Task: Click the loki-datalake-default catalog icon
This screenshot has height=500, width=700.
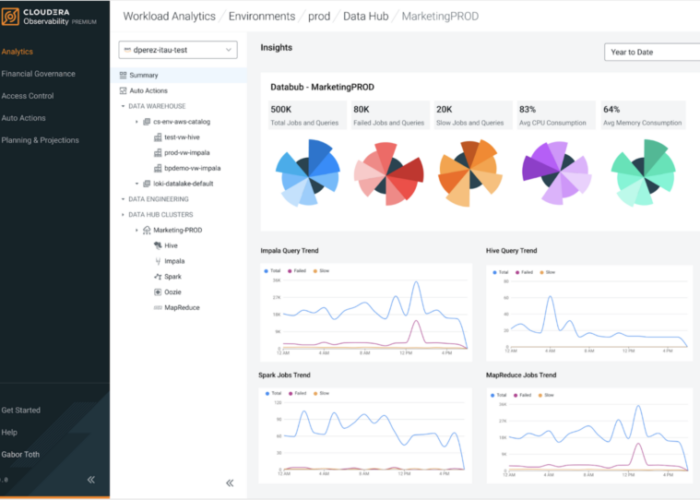Action: tap(146, 183)
